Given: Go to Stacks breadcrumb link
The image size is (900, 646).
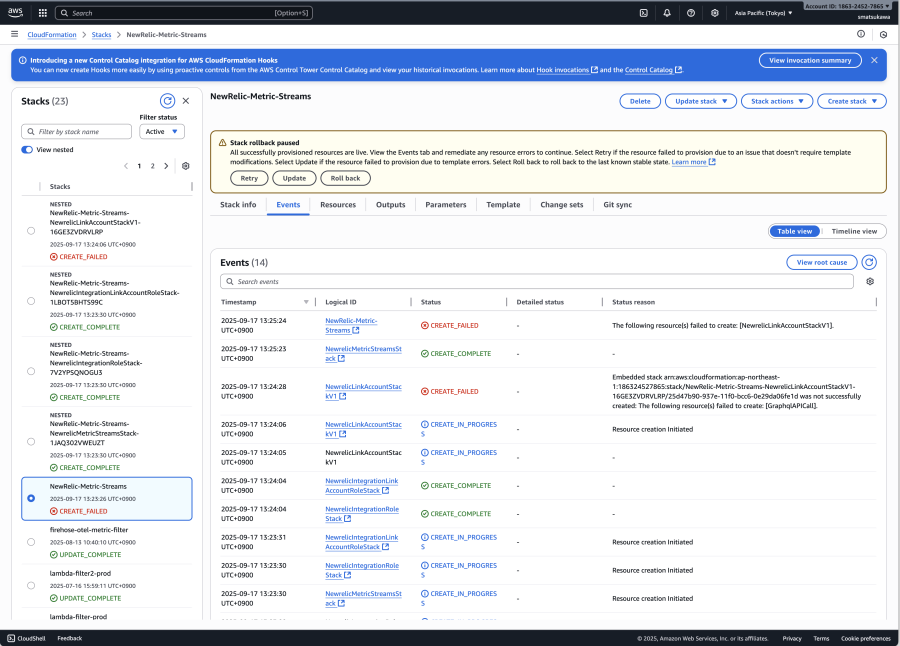Looking at the screenshot, I should pyautogui.click(x=102, y=34).
